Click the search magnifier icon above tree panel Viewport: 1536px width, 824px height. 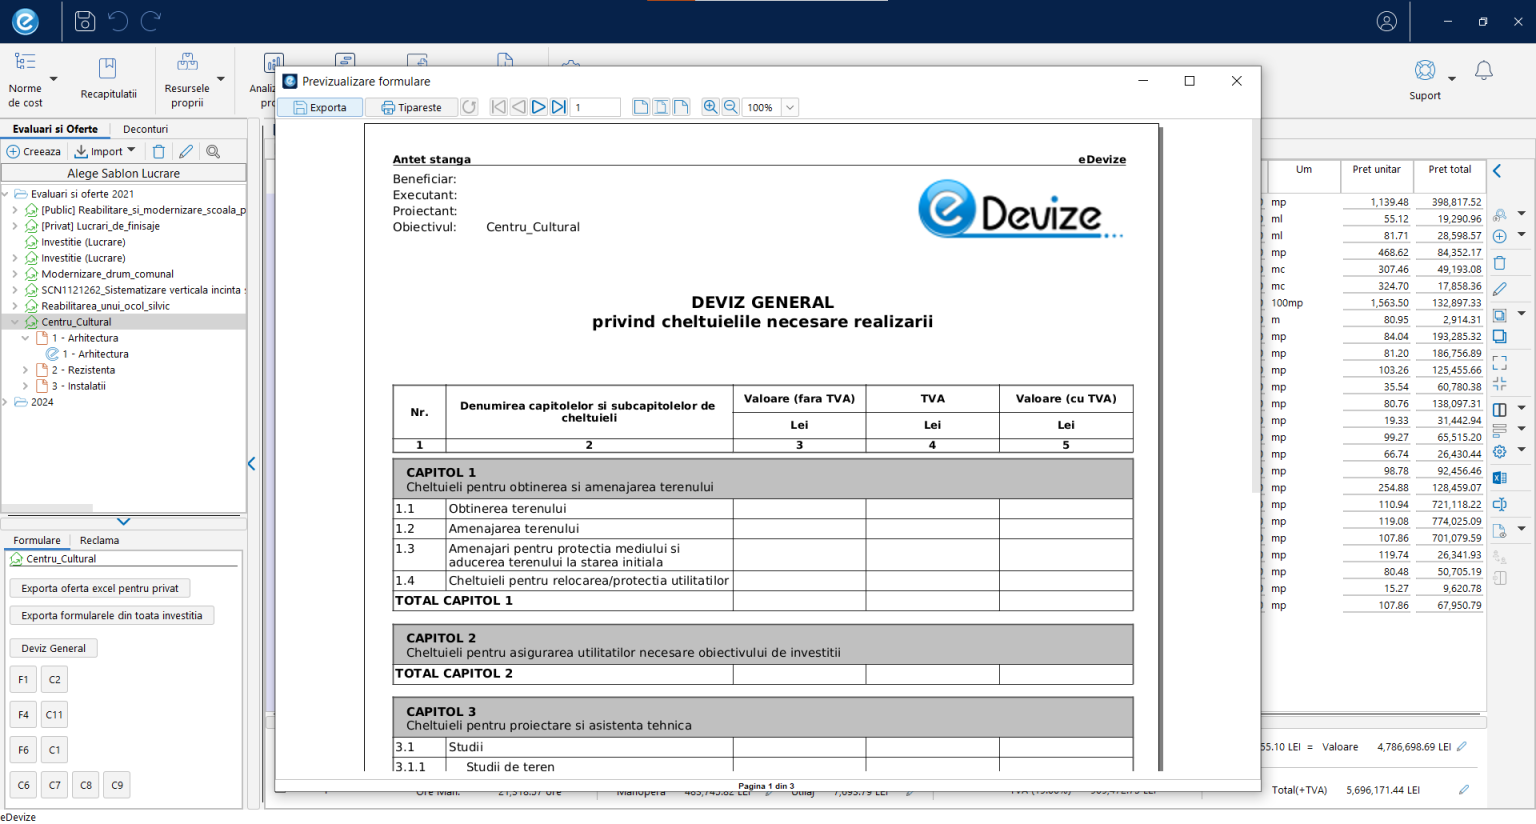[x=213, y=151]
